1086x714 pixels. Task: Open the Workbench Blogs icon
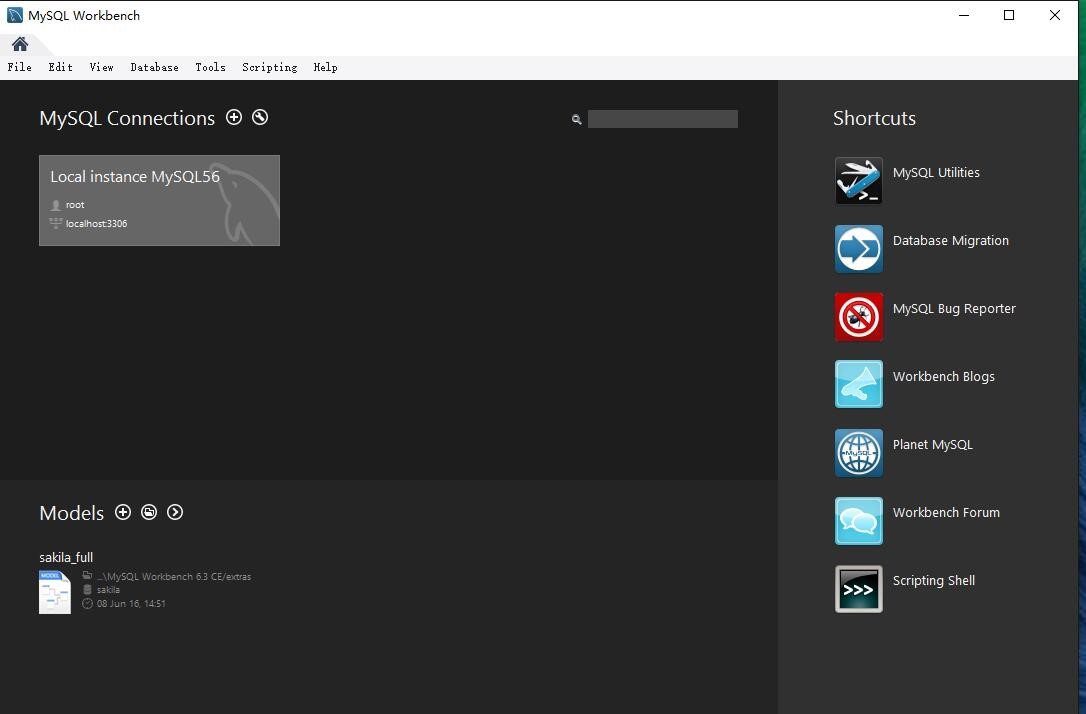pyautogui.click(x=858, y=385)
